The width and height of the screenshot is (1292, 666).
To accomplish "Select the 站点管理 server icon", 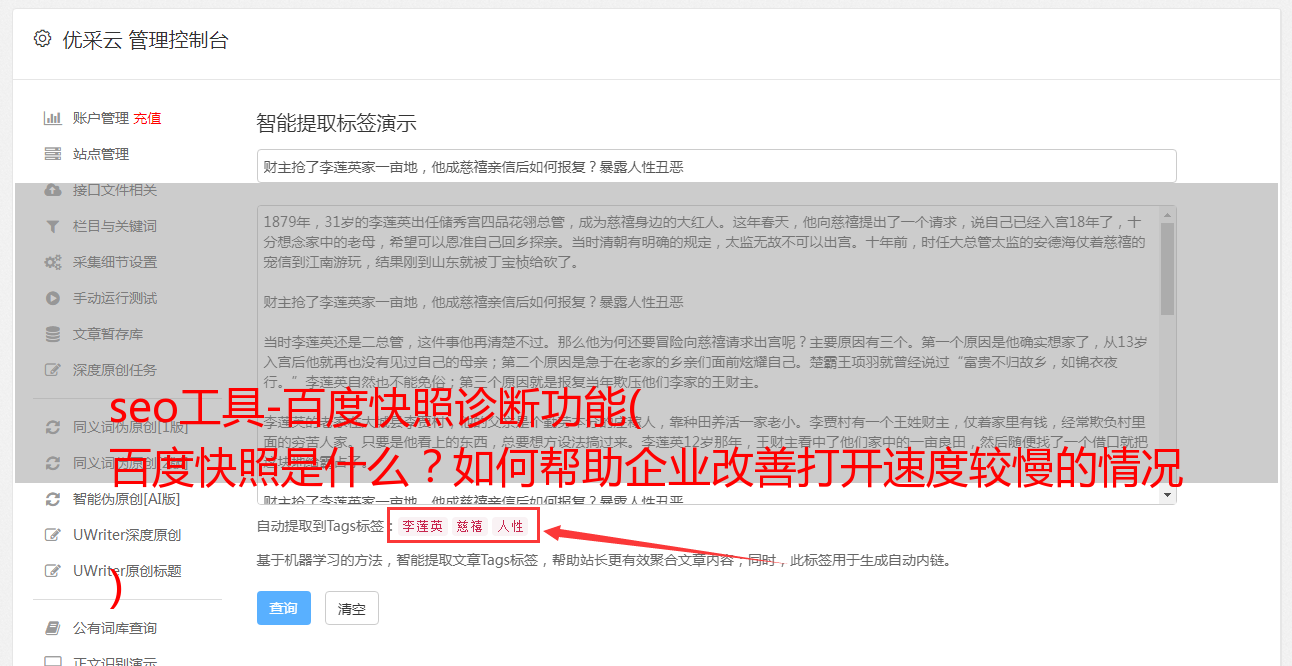I will pyautogui.click(x=53, y=154).
